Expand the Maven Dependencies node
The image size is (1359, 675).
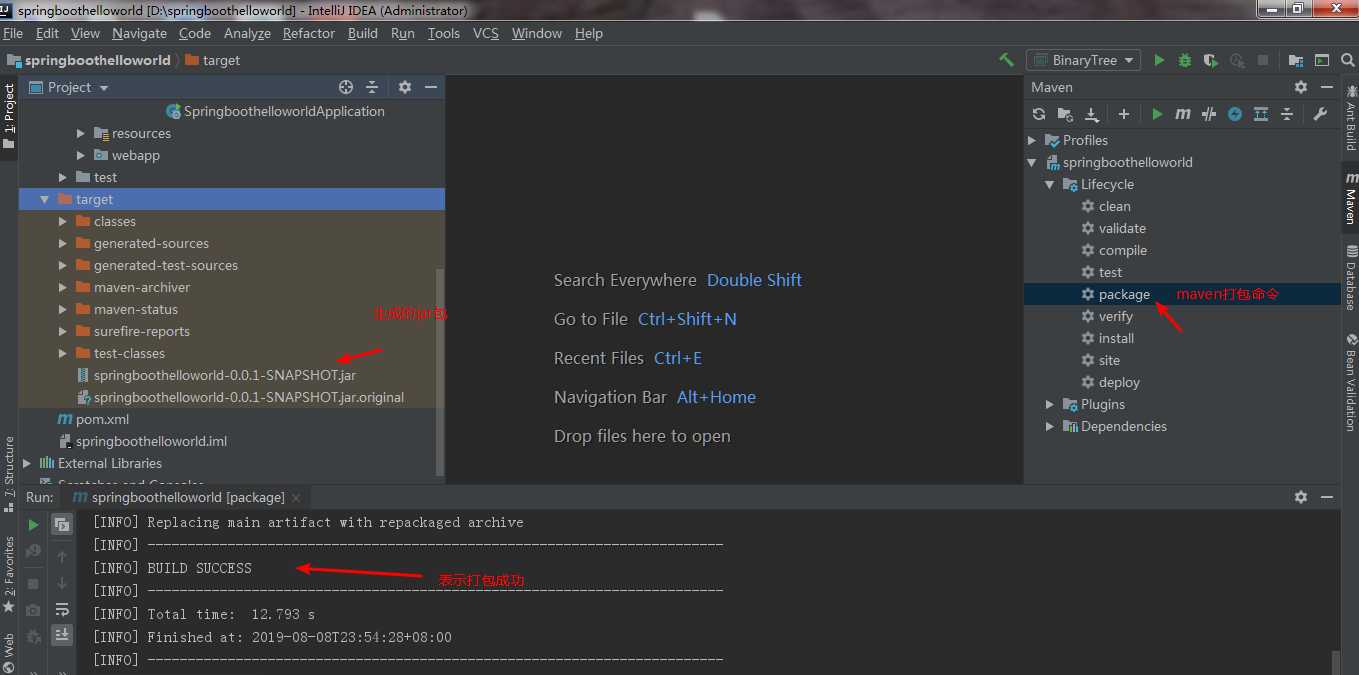point(1050,426)
